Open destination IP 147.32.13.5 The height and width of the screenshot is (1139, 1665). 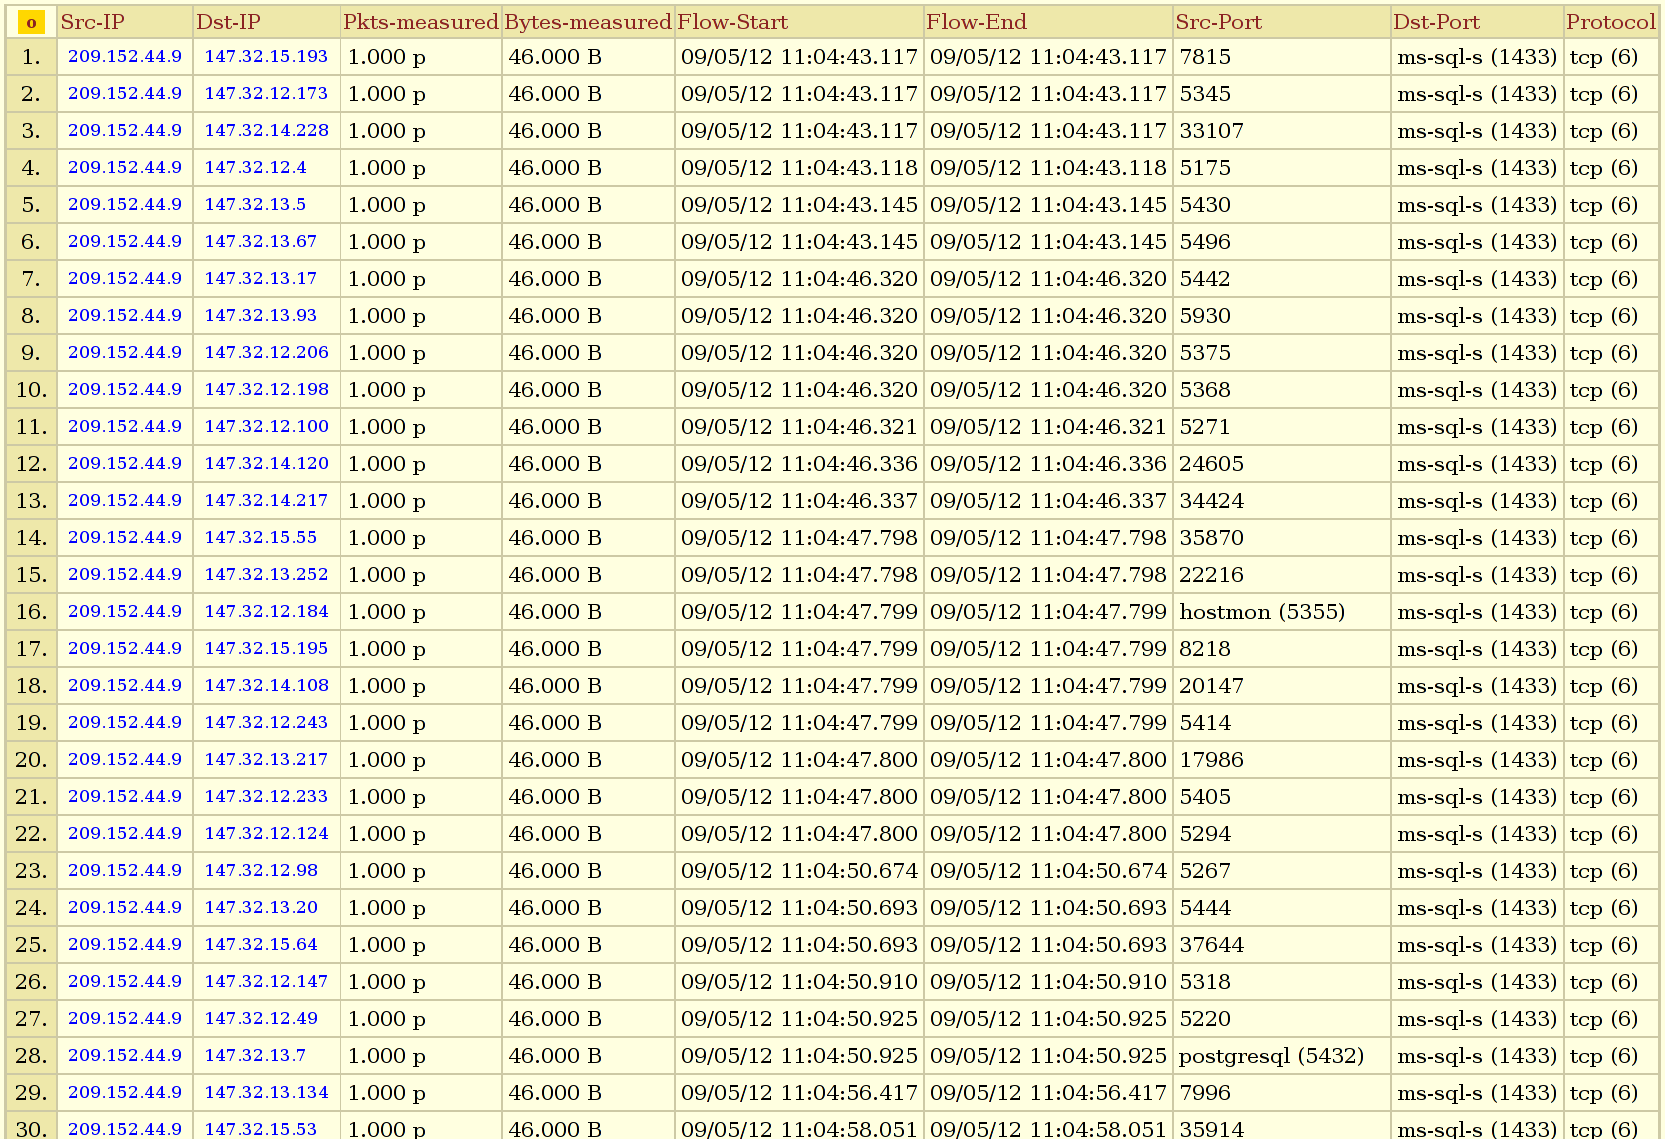pyautogui.click(x=255, y=204)
